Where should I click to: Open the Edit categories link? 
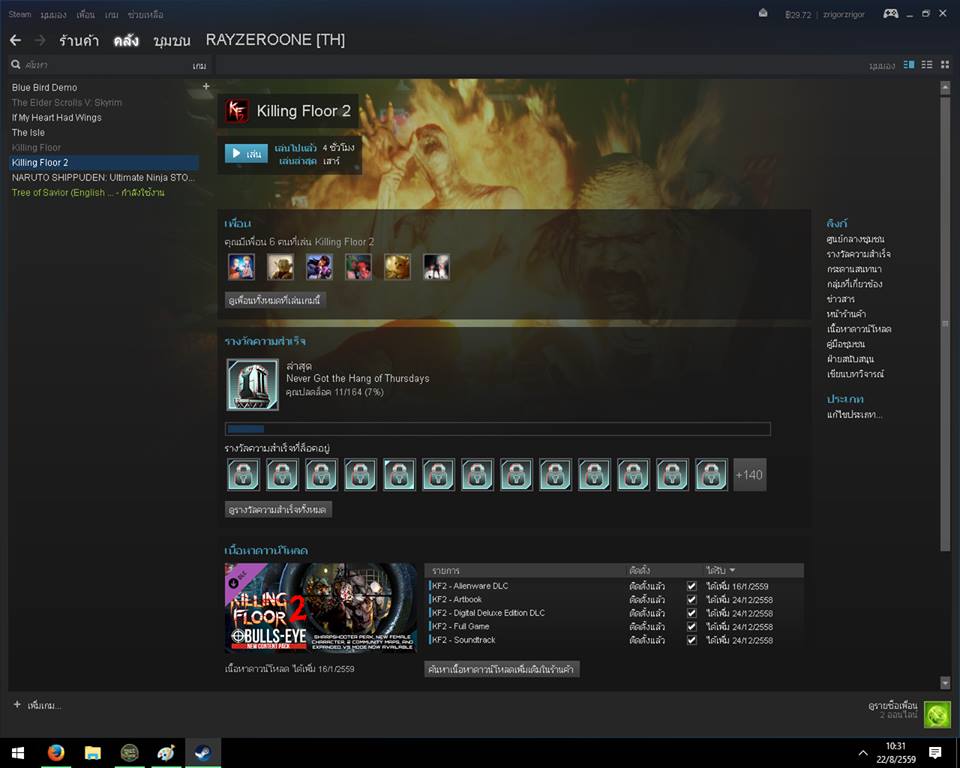pos(854,415)
